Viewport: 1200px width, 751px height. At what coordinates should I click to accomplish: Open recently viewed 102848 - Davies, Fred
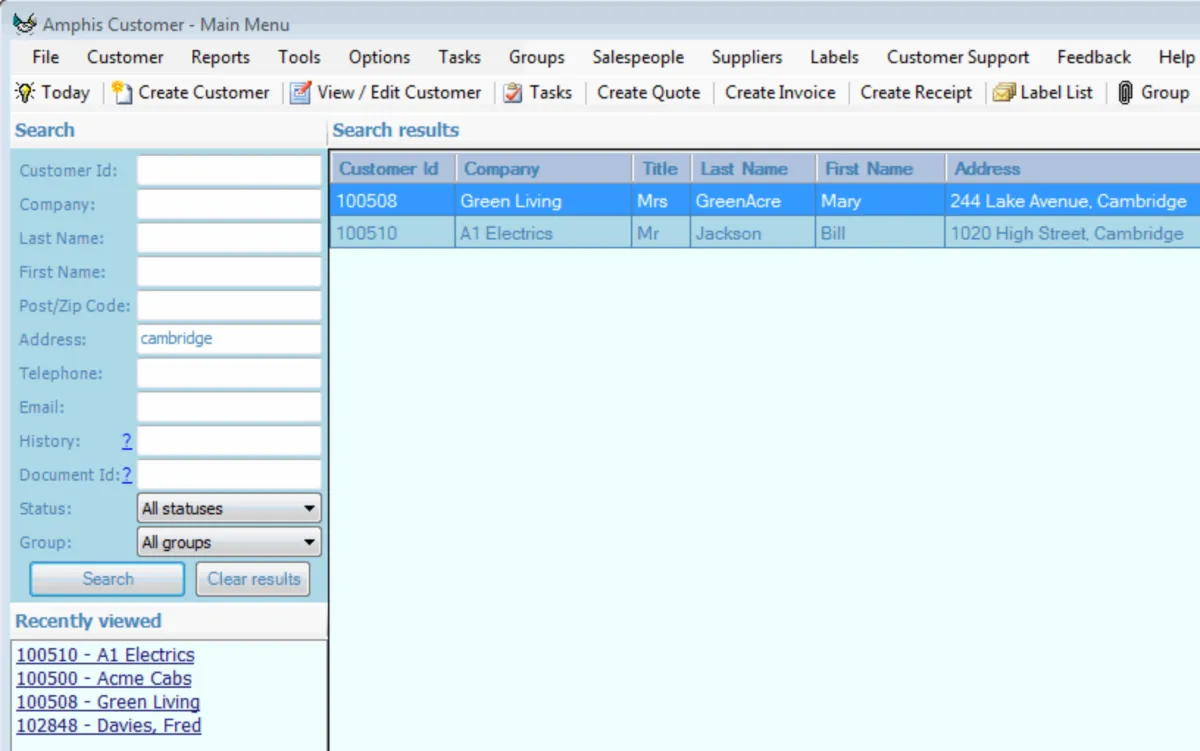click(109, 726)
